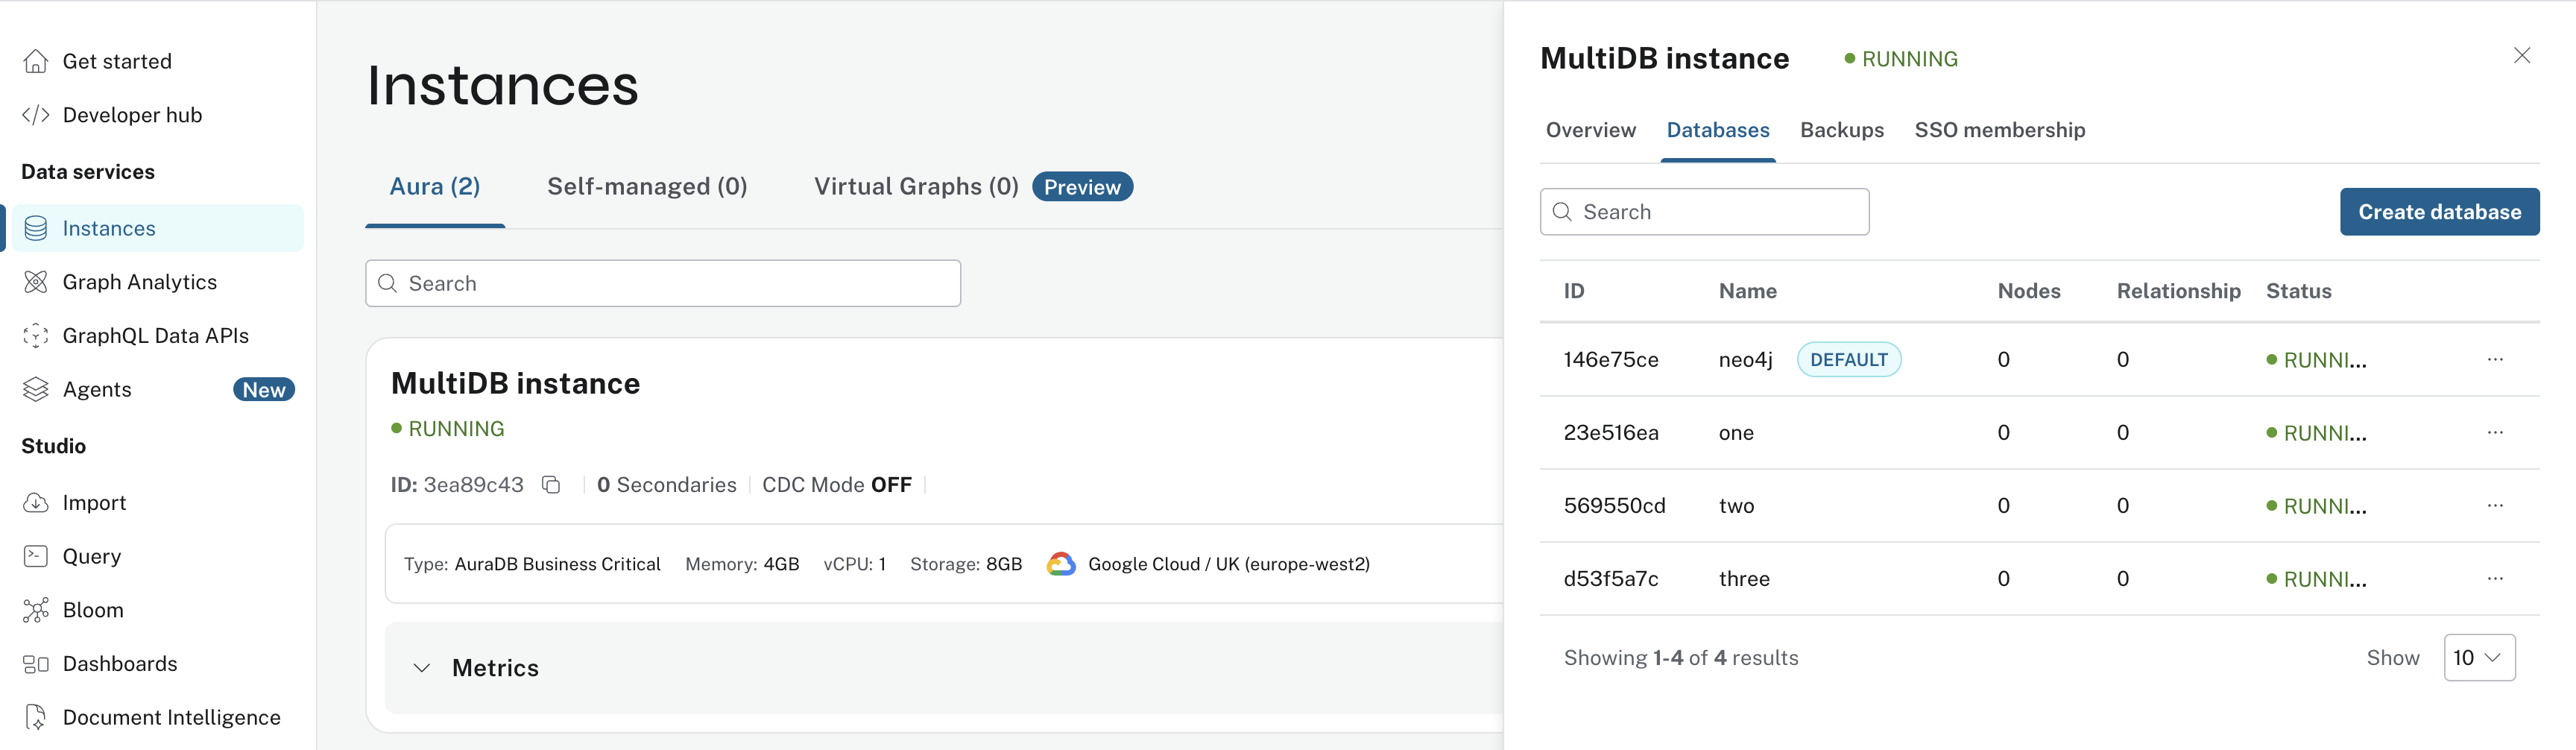This screenshot has height=750, width=2576.
Task: Open the Agents page
Action: pos(97,389)
